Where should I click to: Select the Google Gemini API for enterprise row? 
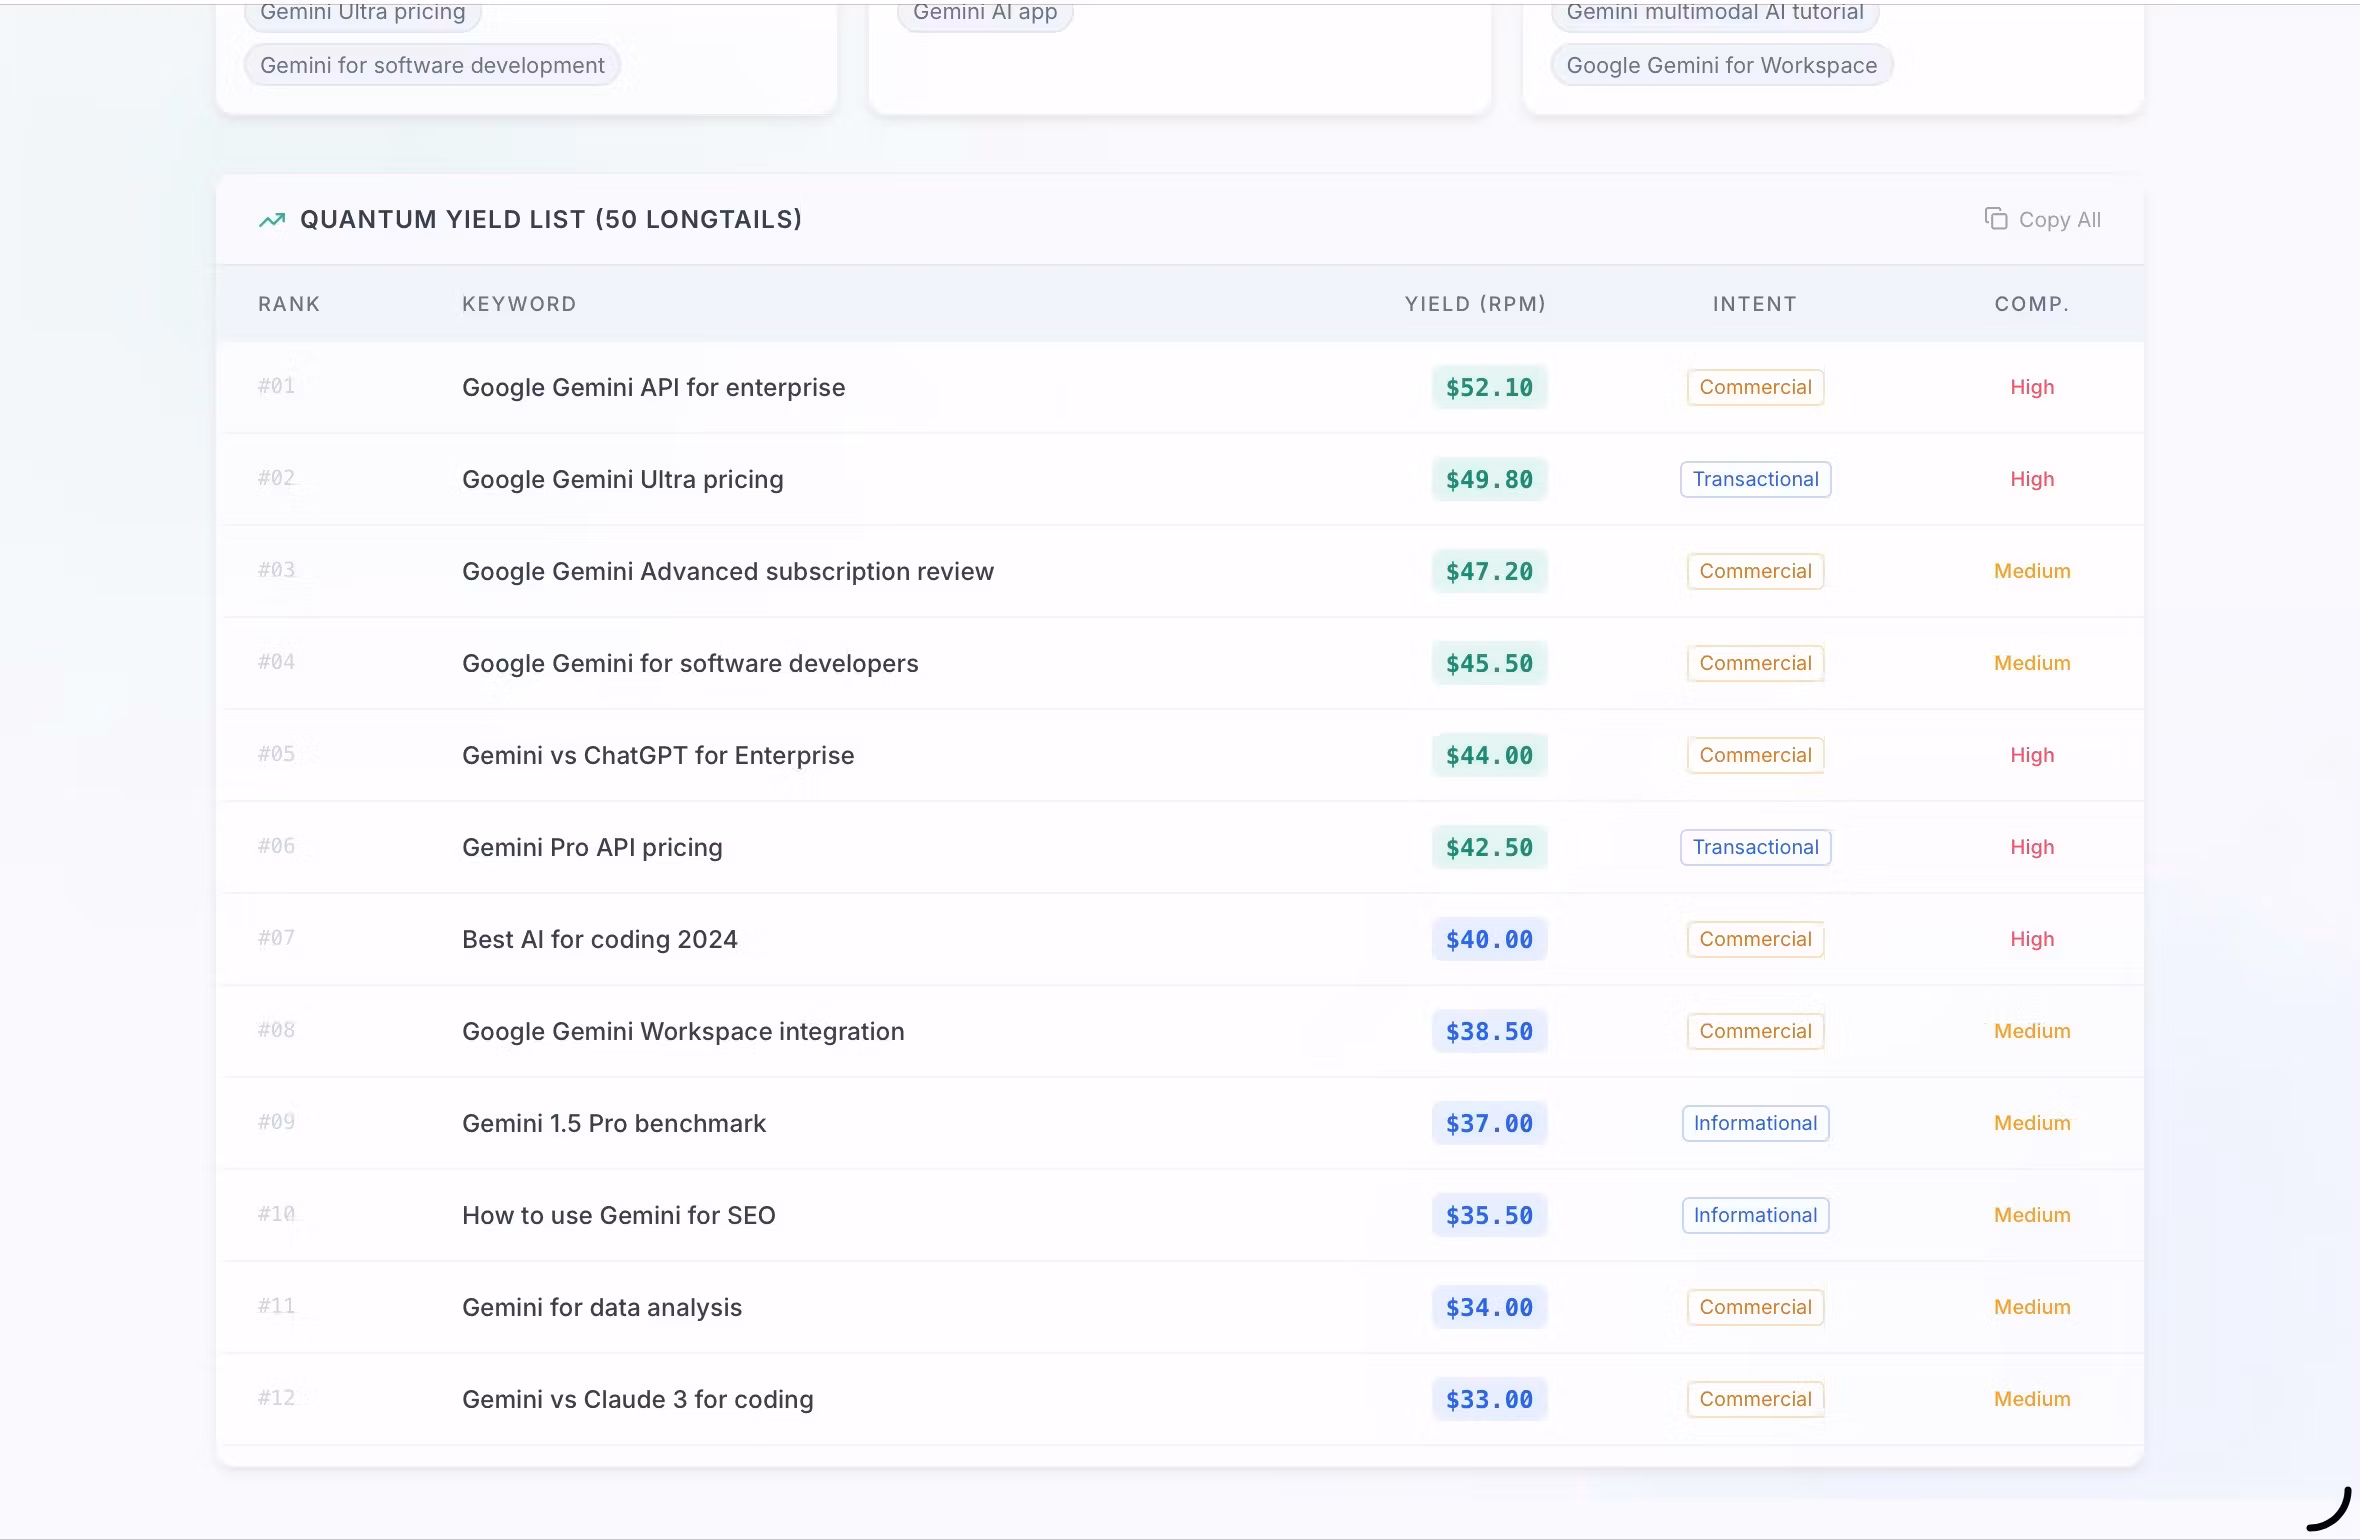click(653, 388)
